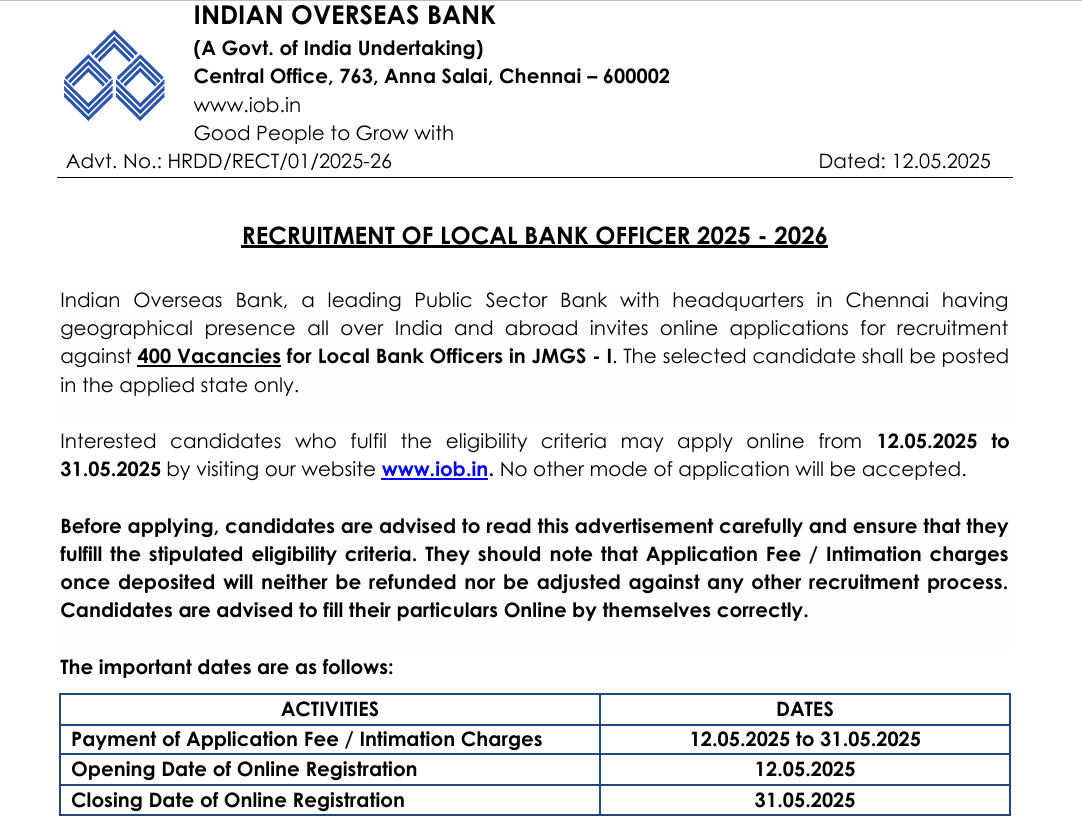Screen dimensions: 1082x824
Task: Click the date in the Closing Date row
Action: (805, 800)
